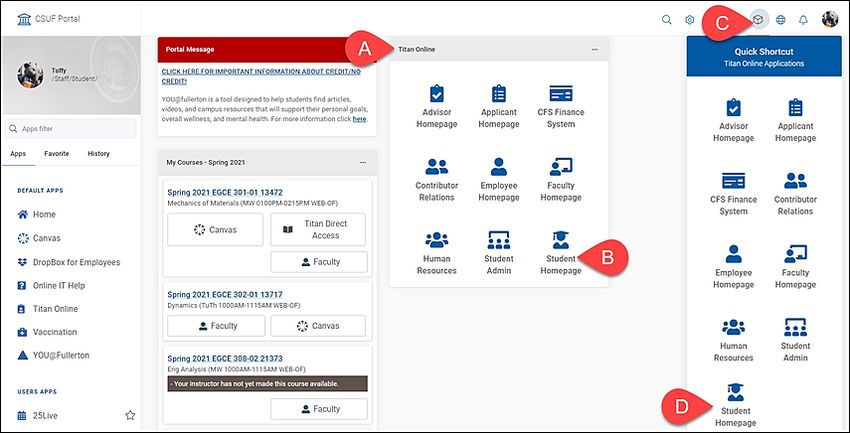
Task: Switch to the Apps tab
Action: pyautogui.click(x=18, y=154)
